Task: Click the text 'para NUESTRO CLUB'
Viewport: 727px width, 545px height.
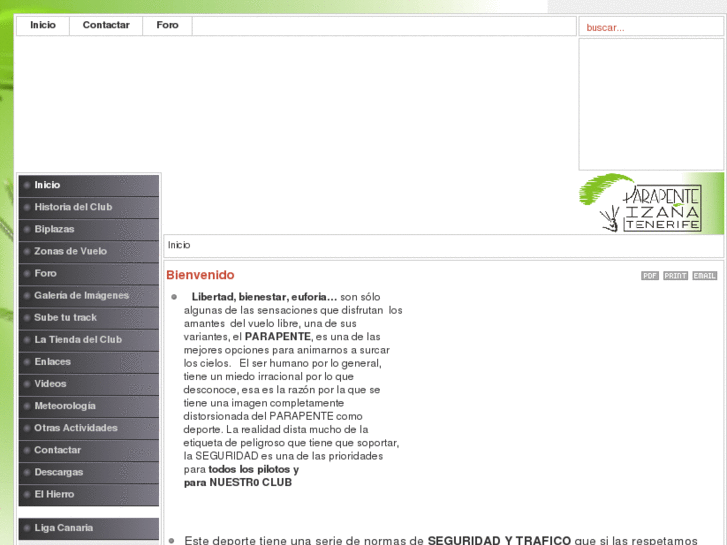Action: tap(238, 483)
